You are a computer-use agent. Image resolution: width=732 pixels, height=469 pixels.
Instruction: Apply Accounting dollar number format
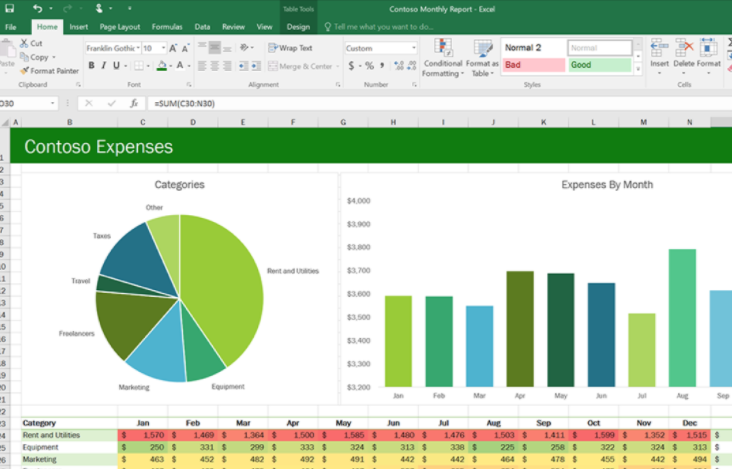coord(351,66)
